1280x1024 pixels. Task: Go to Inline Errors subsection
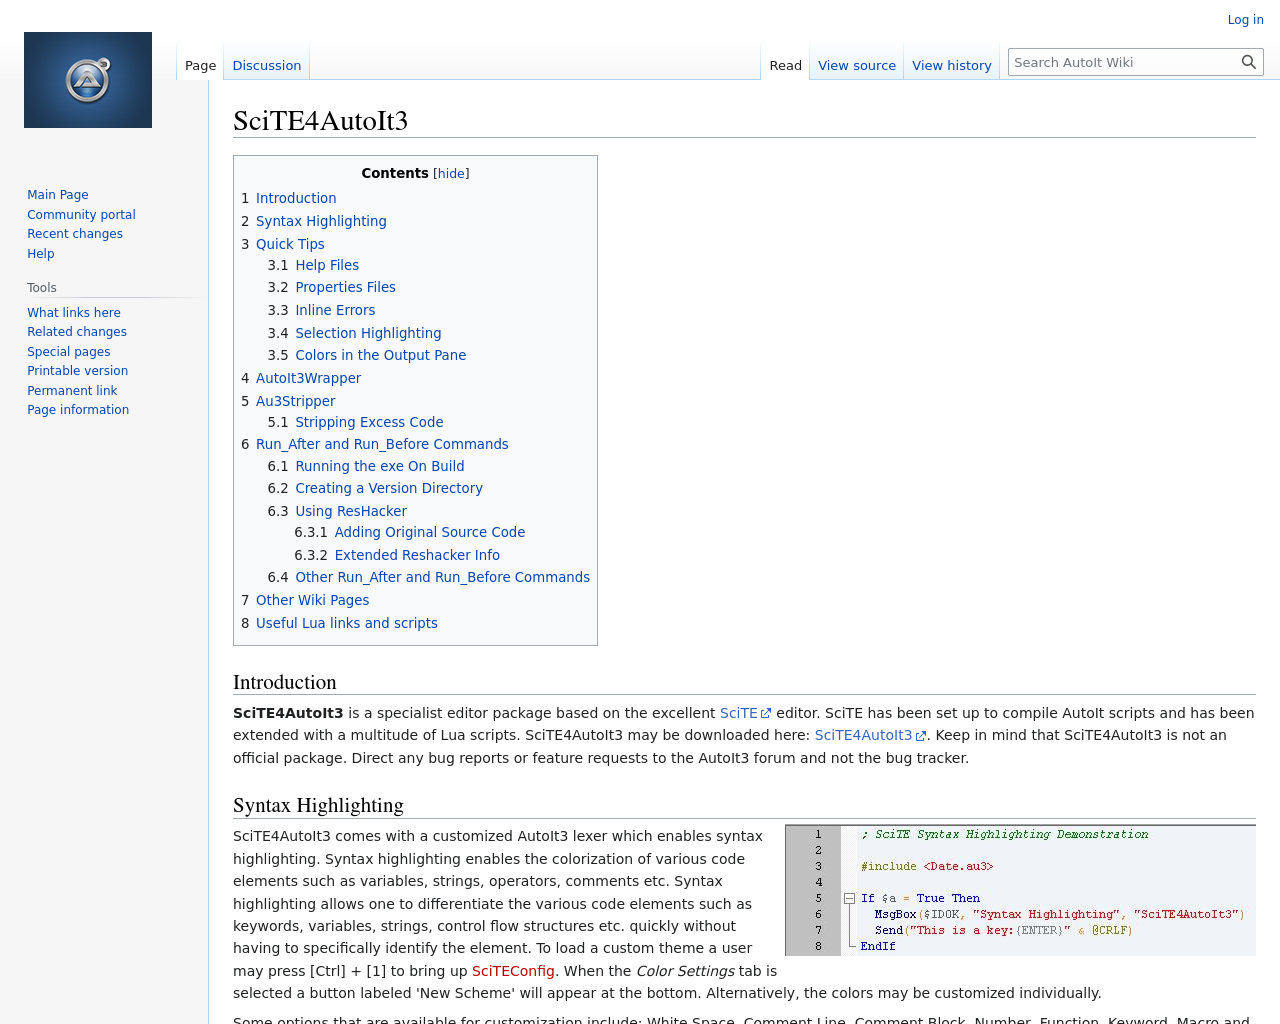[x=335, y=310]
